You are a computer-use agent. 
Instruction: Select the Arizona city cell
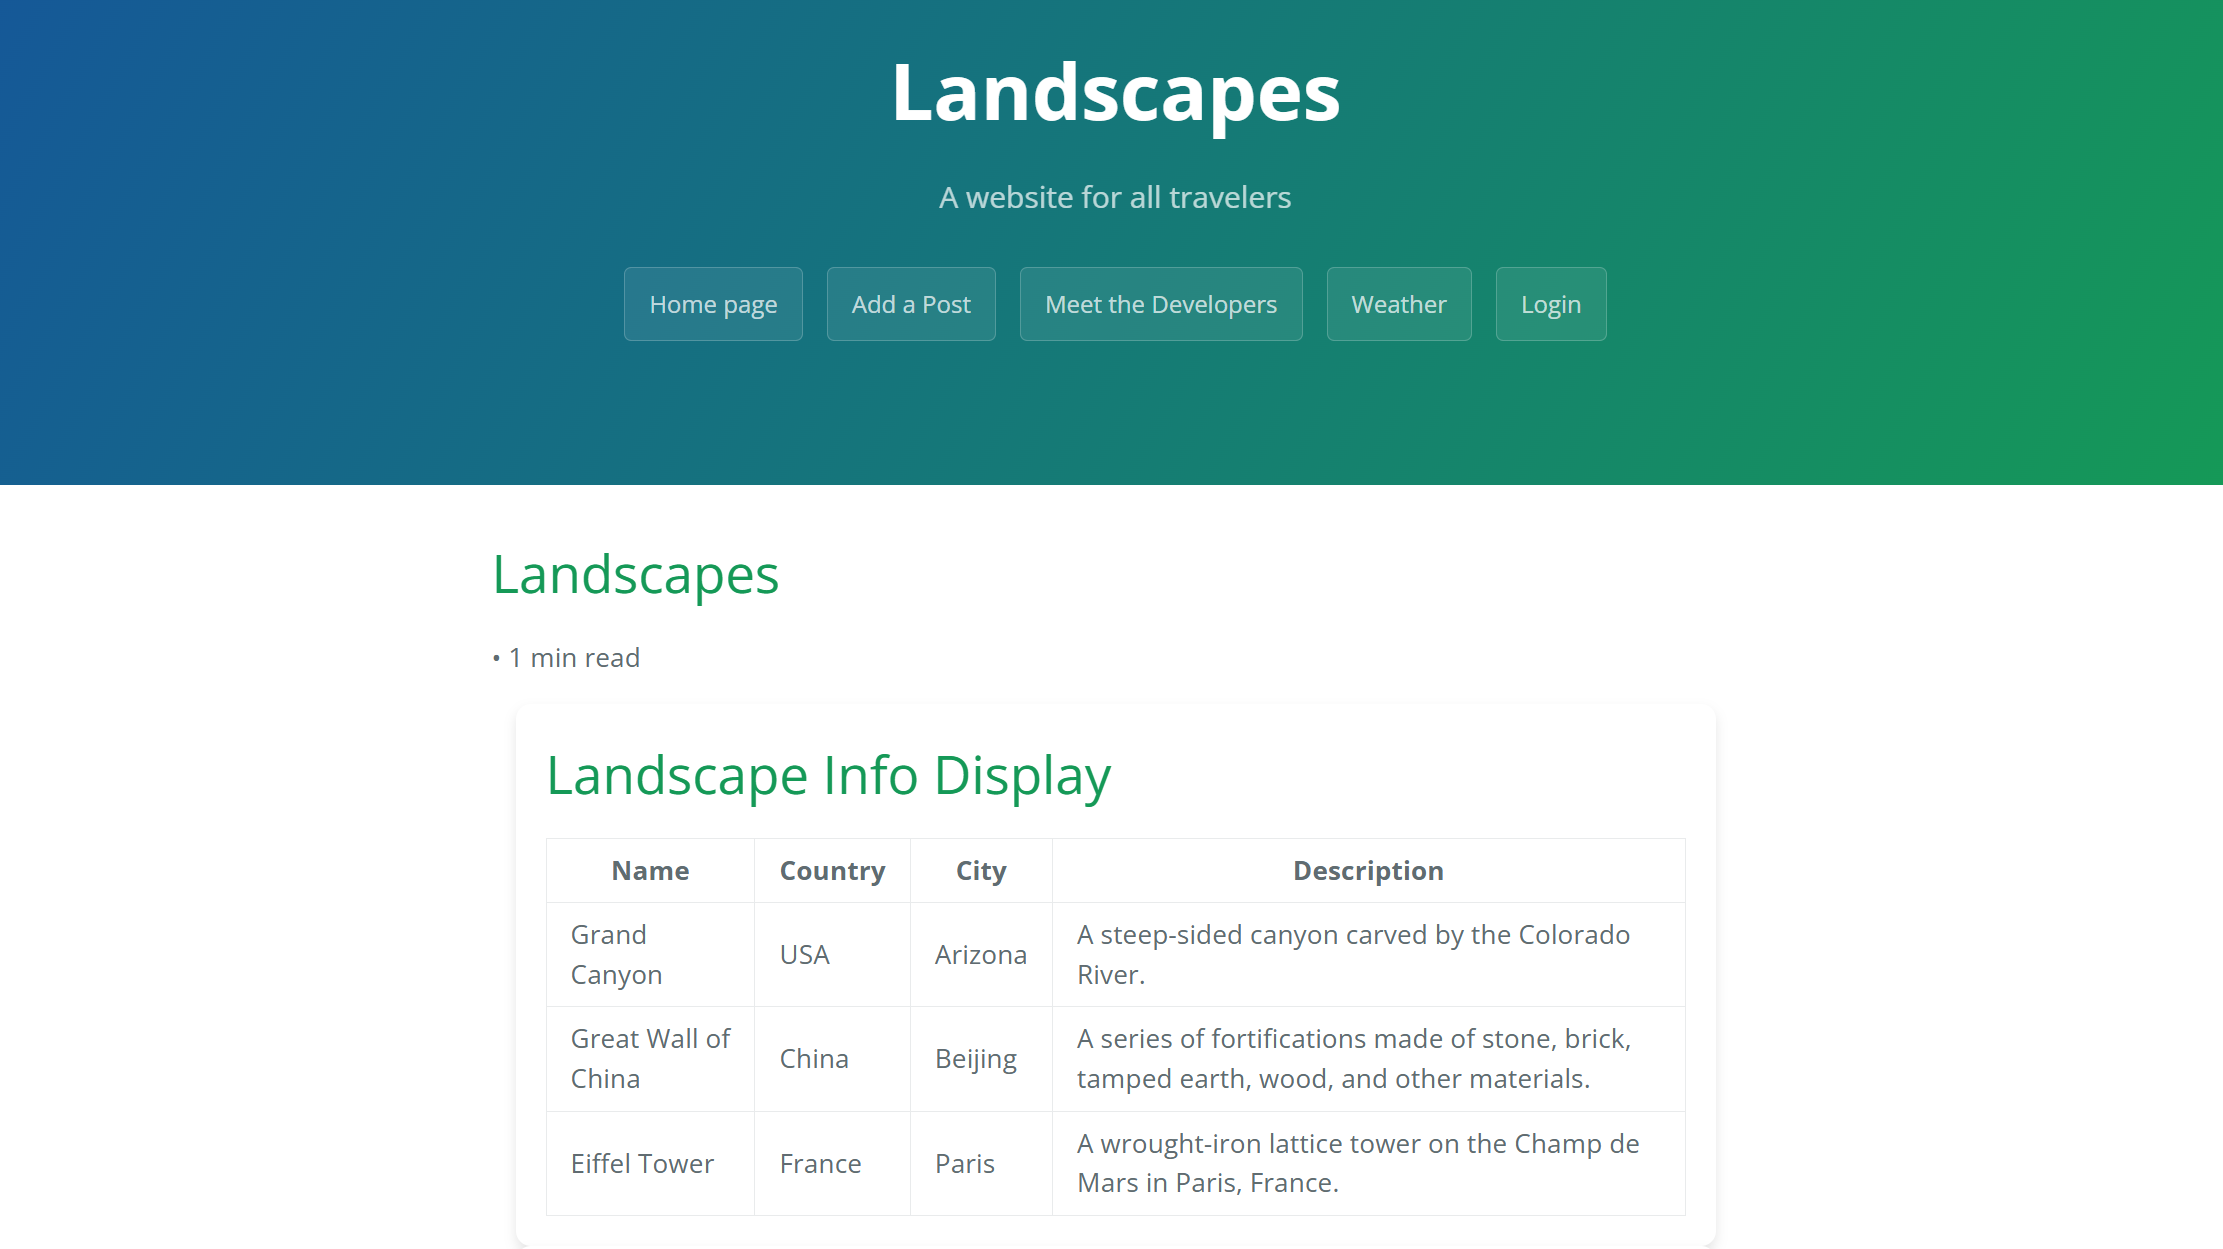point(981,954)
